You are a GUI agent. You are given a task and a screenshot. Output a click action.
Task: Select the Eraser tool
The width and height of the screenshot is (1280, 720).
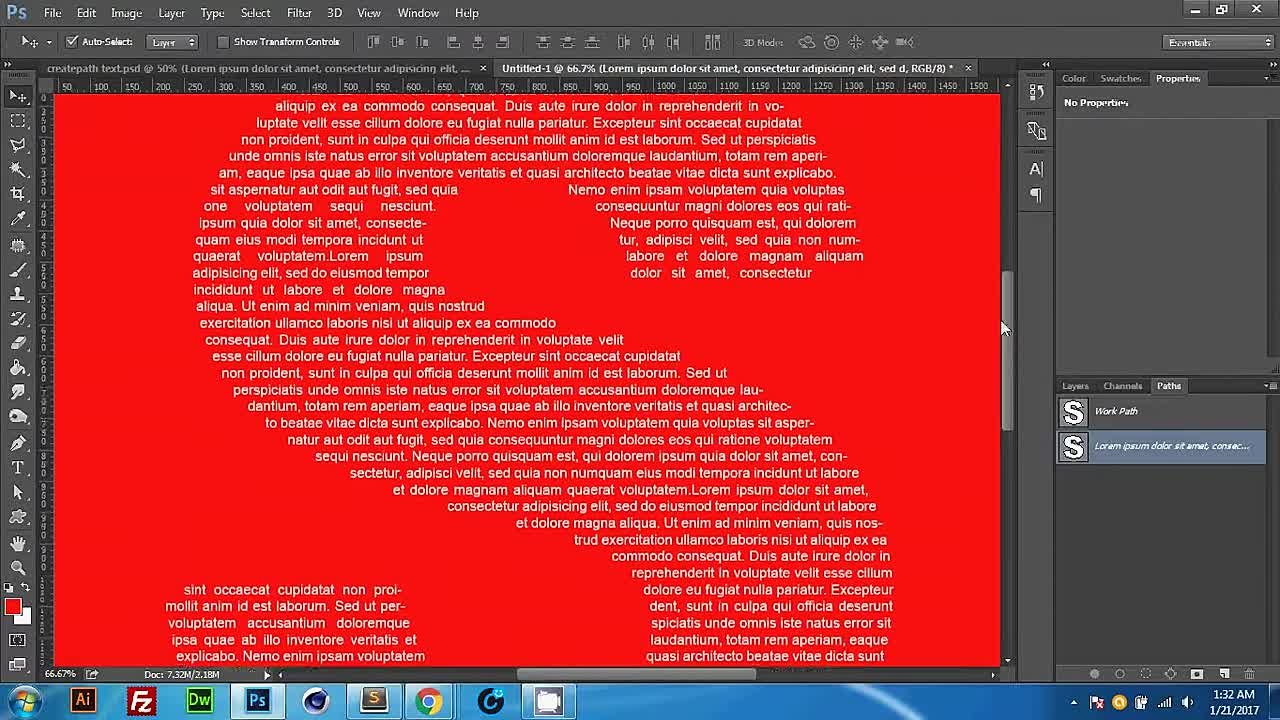click(x=18, y=344)
